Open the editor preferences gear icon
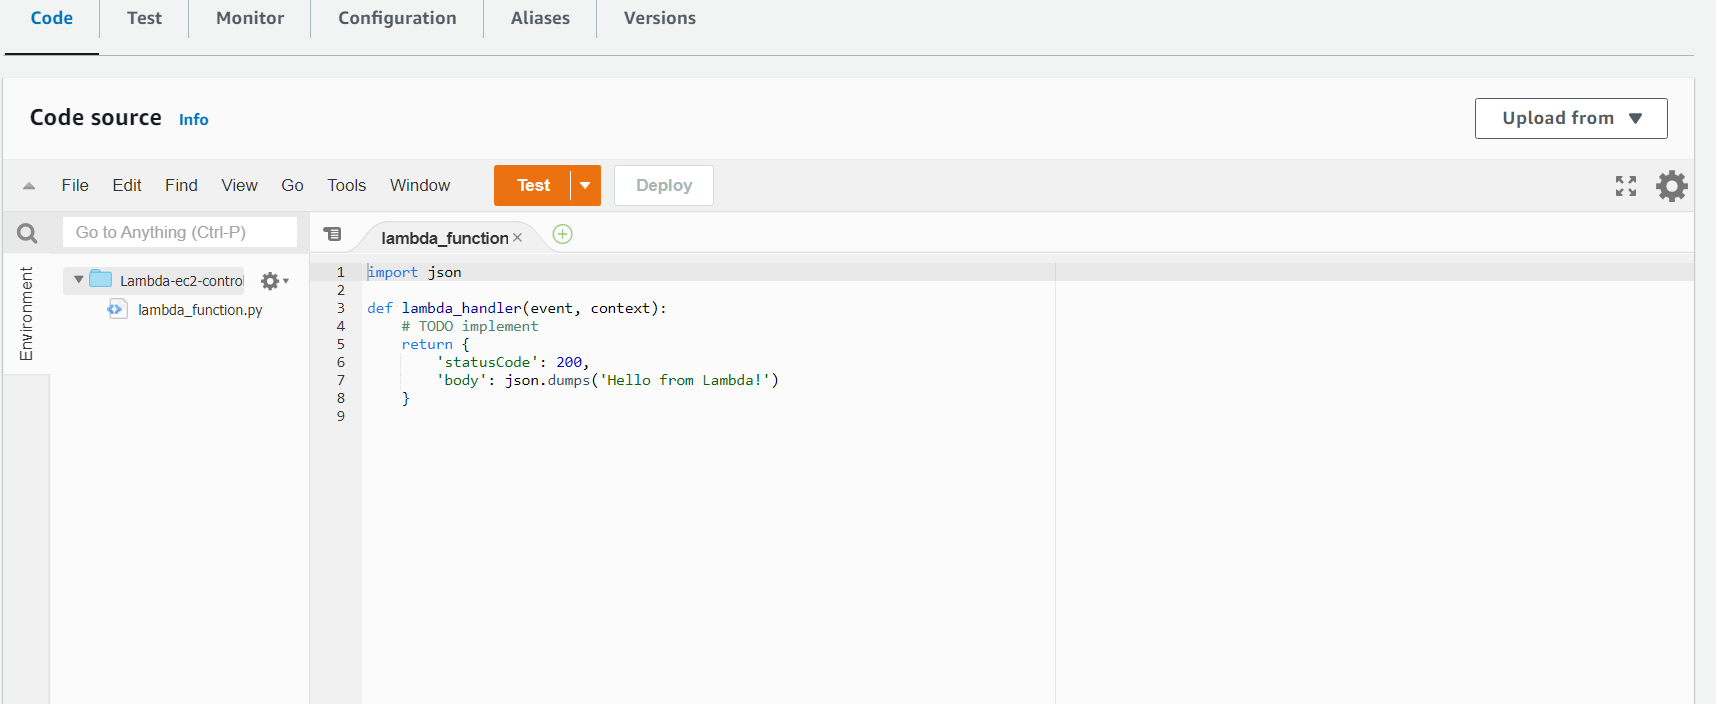Viewport: 1716px width, 704px height. point(1671,186)
